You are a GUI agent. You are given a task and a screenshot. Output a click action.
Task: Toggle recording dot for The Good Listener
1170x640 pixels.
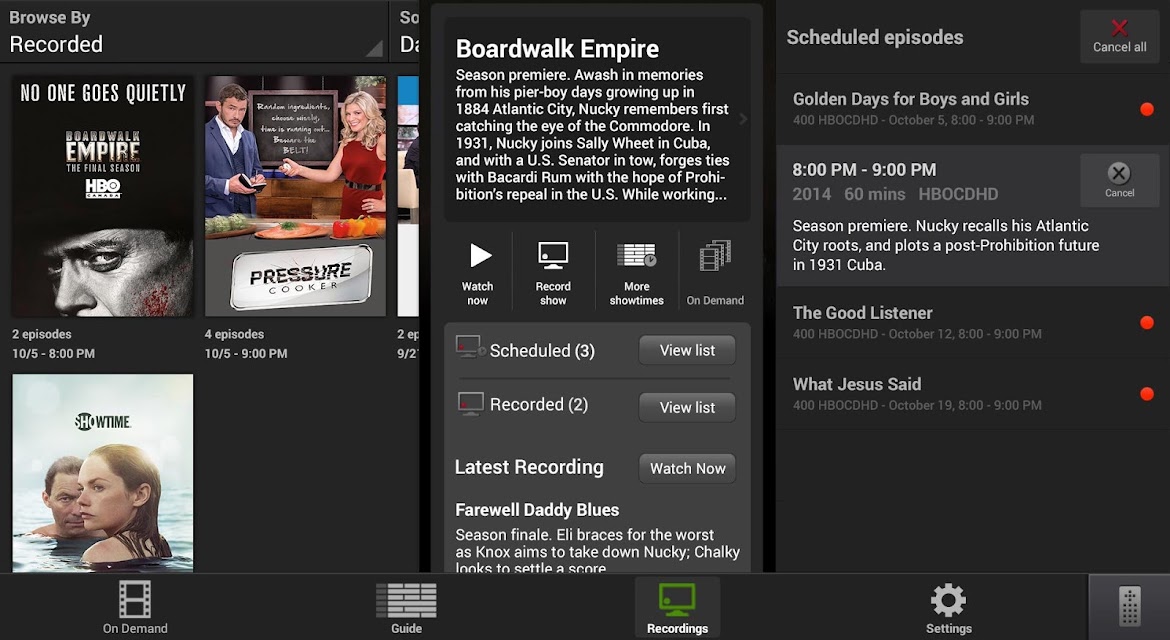pos(1147,323)
